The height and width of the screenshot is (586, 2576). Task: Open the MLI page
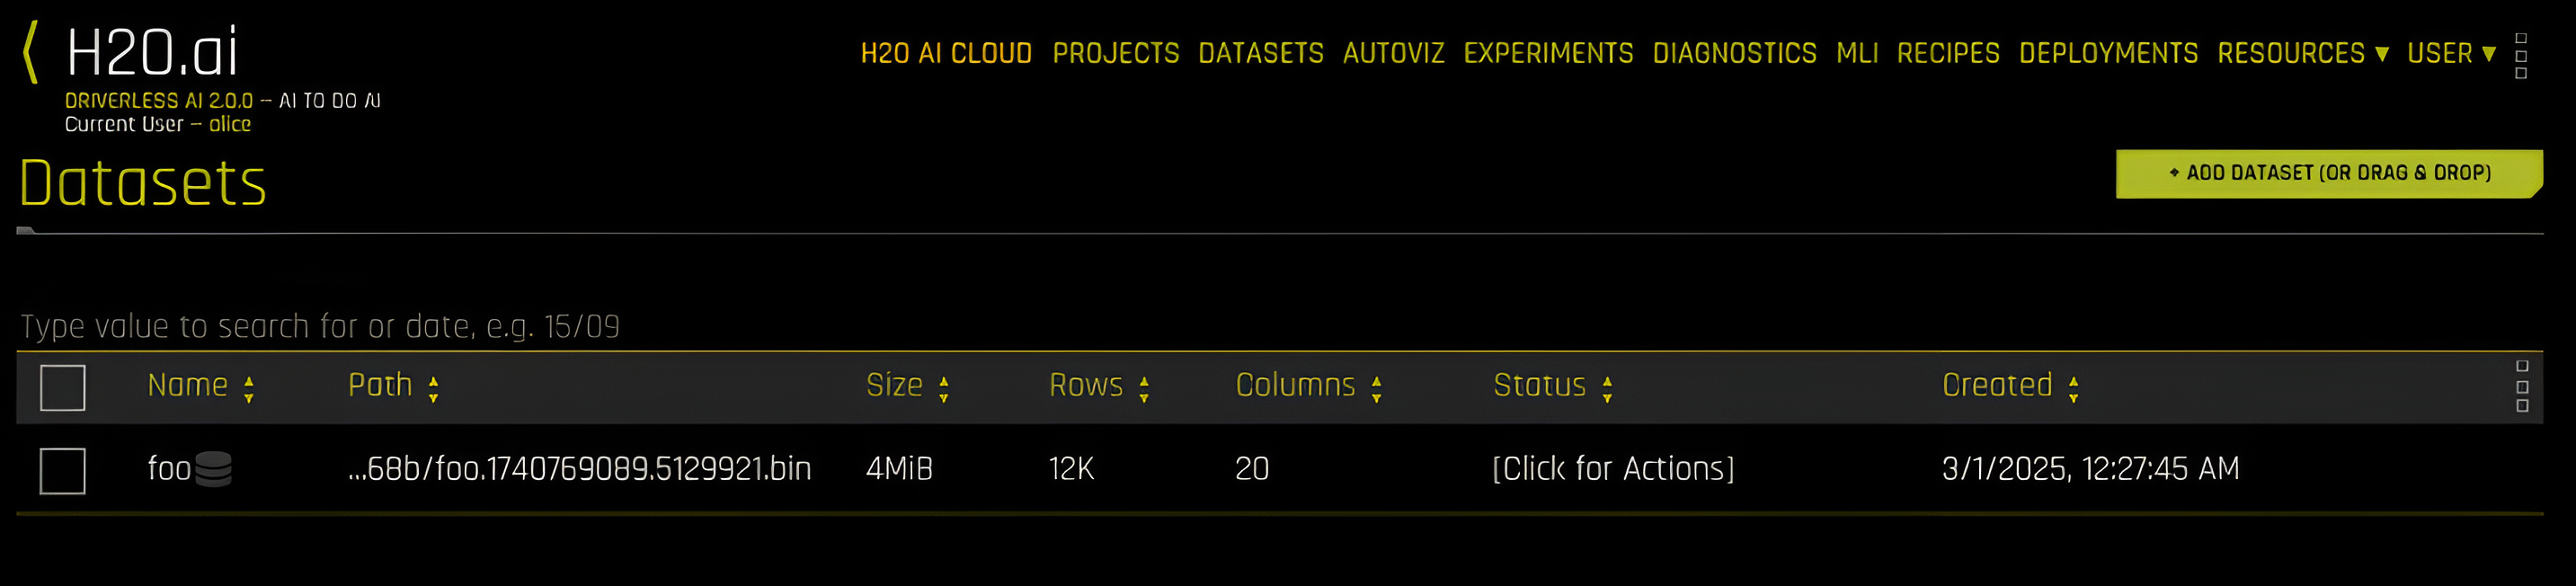coord(1857,53)
